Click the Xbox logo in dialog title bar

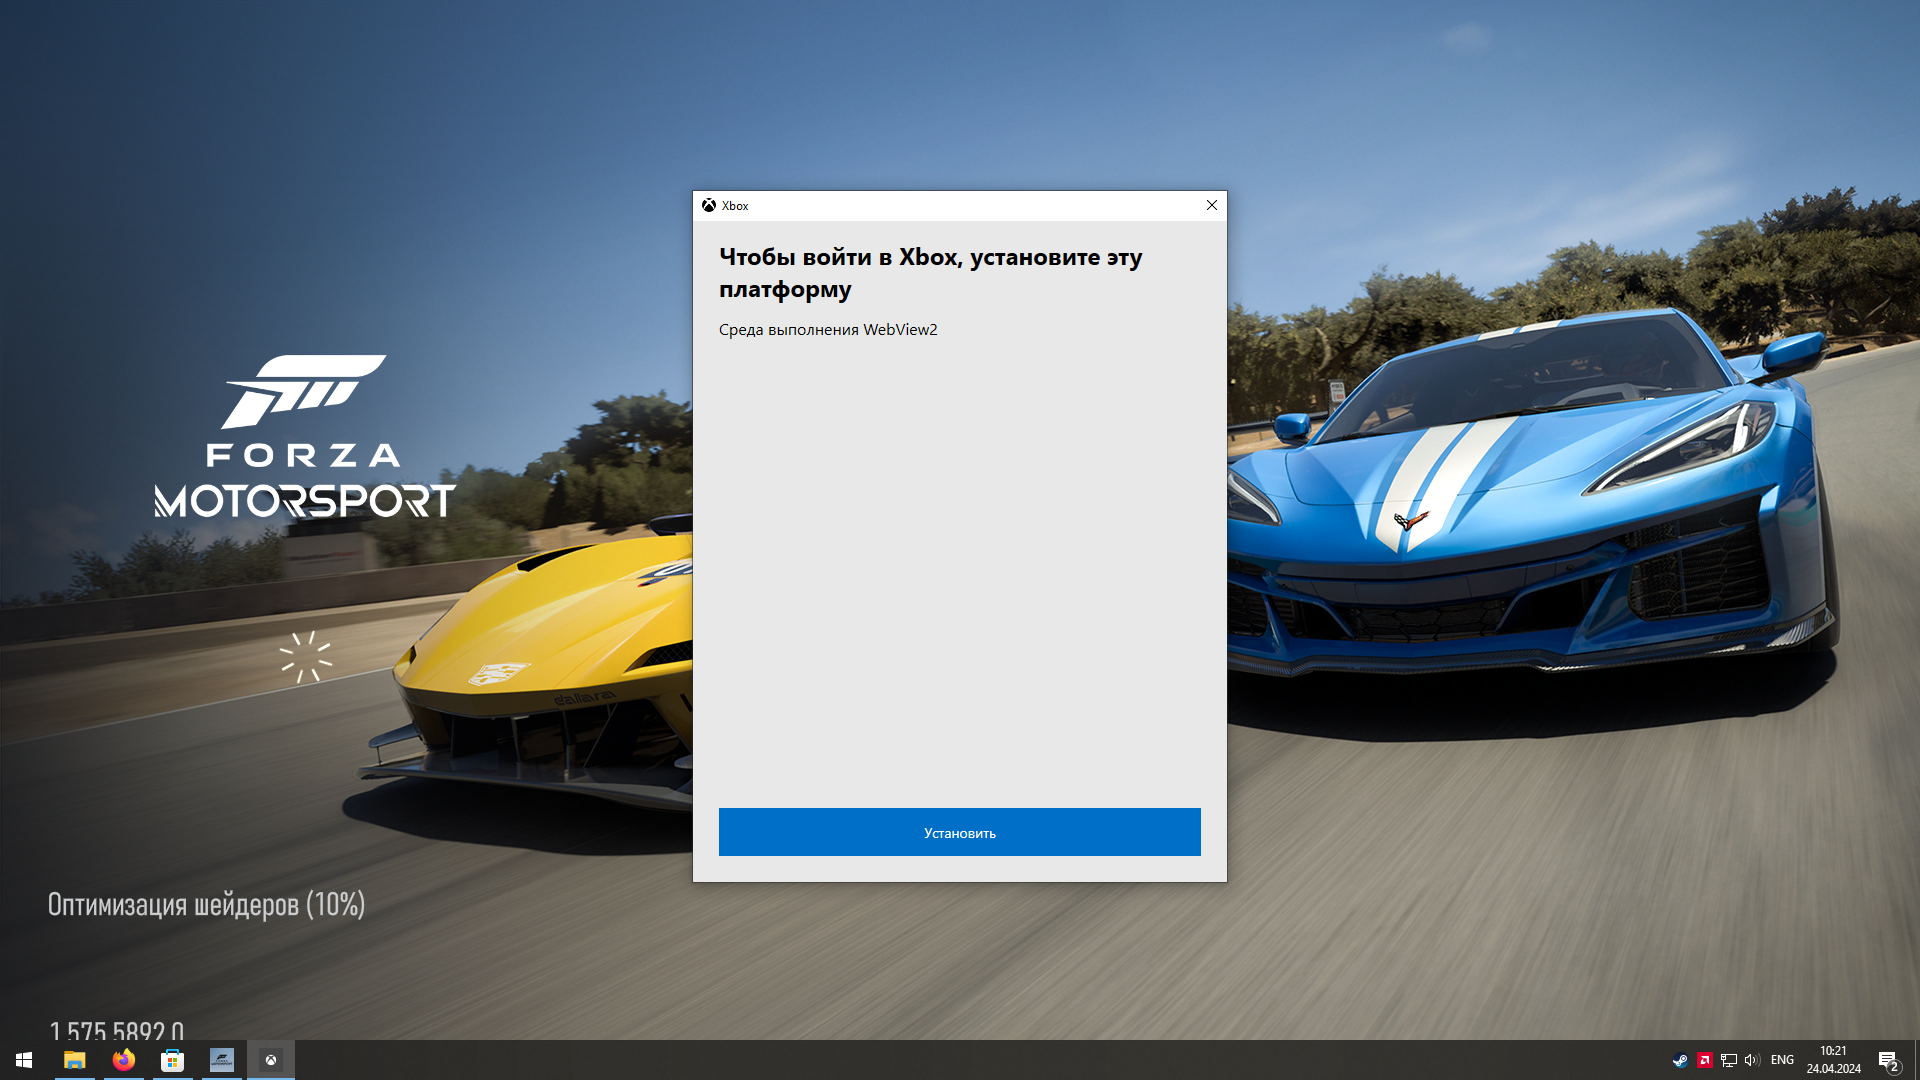click(x=709, y=205)
